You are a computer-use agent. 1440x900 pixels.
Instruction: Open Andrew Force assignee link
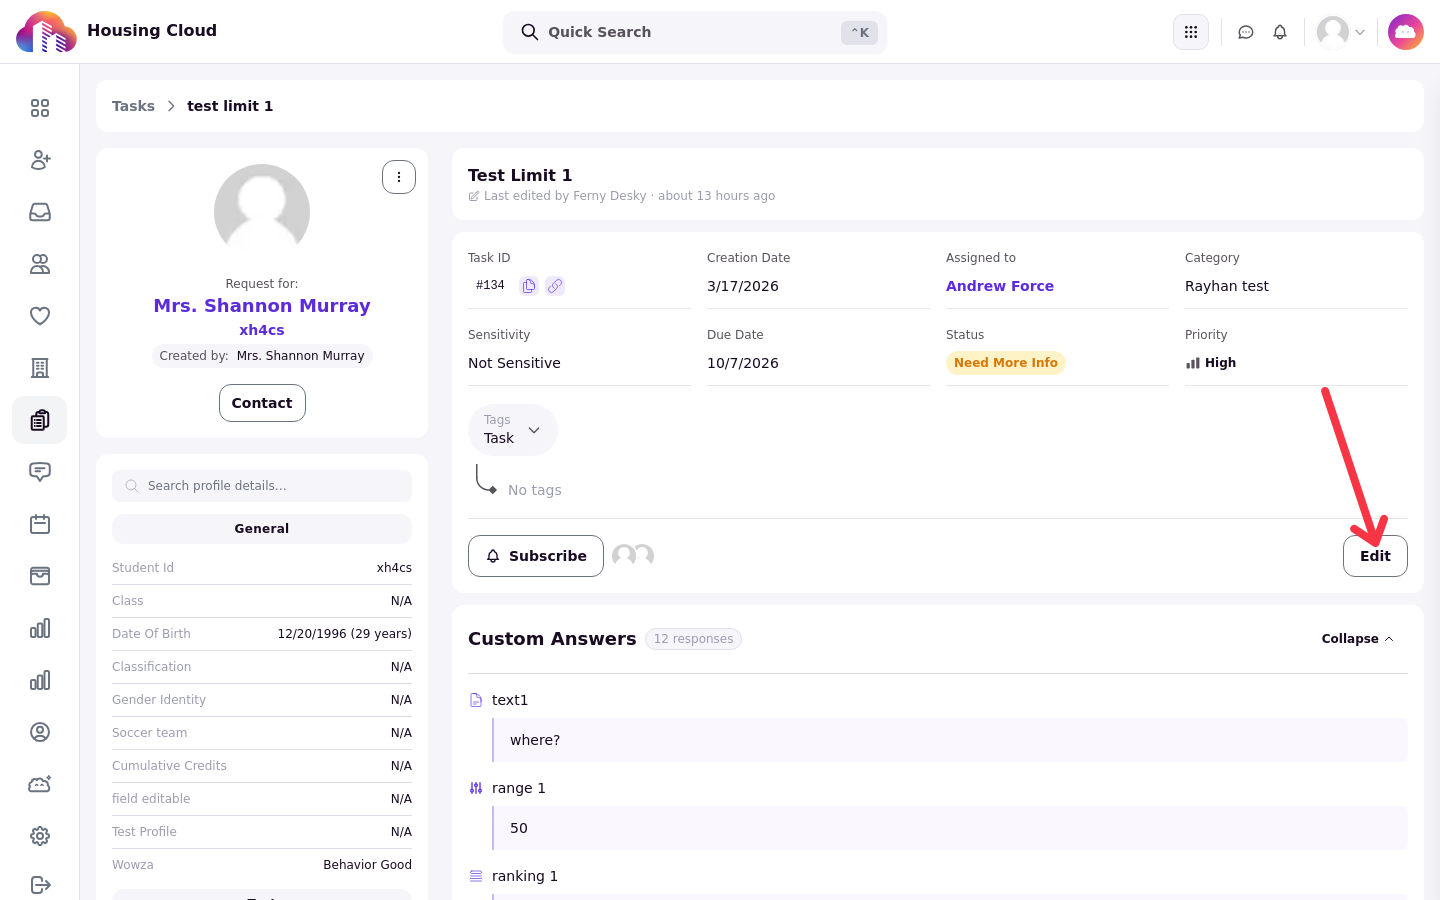tap(1000, 286)
